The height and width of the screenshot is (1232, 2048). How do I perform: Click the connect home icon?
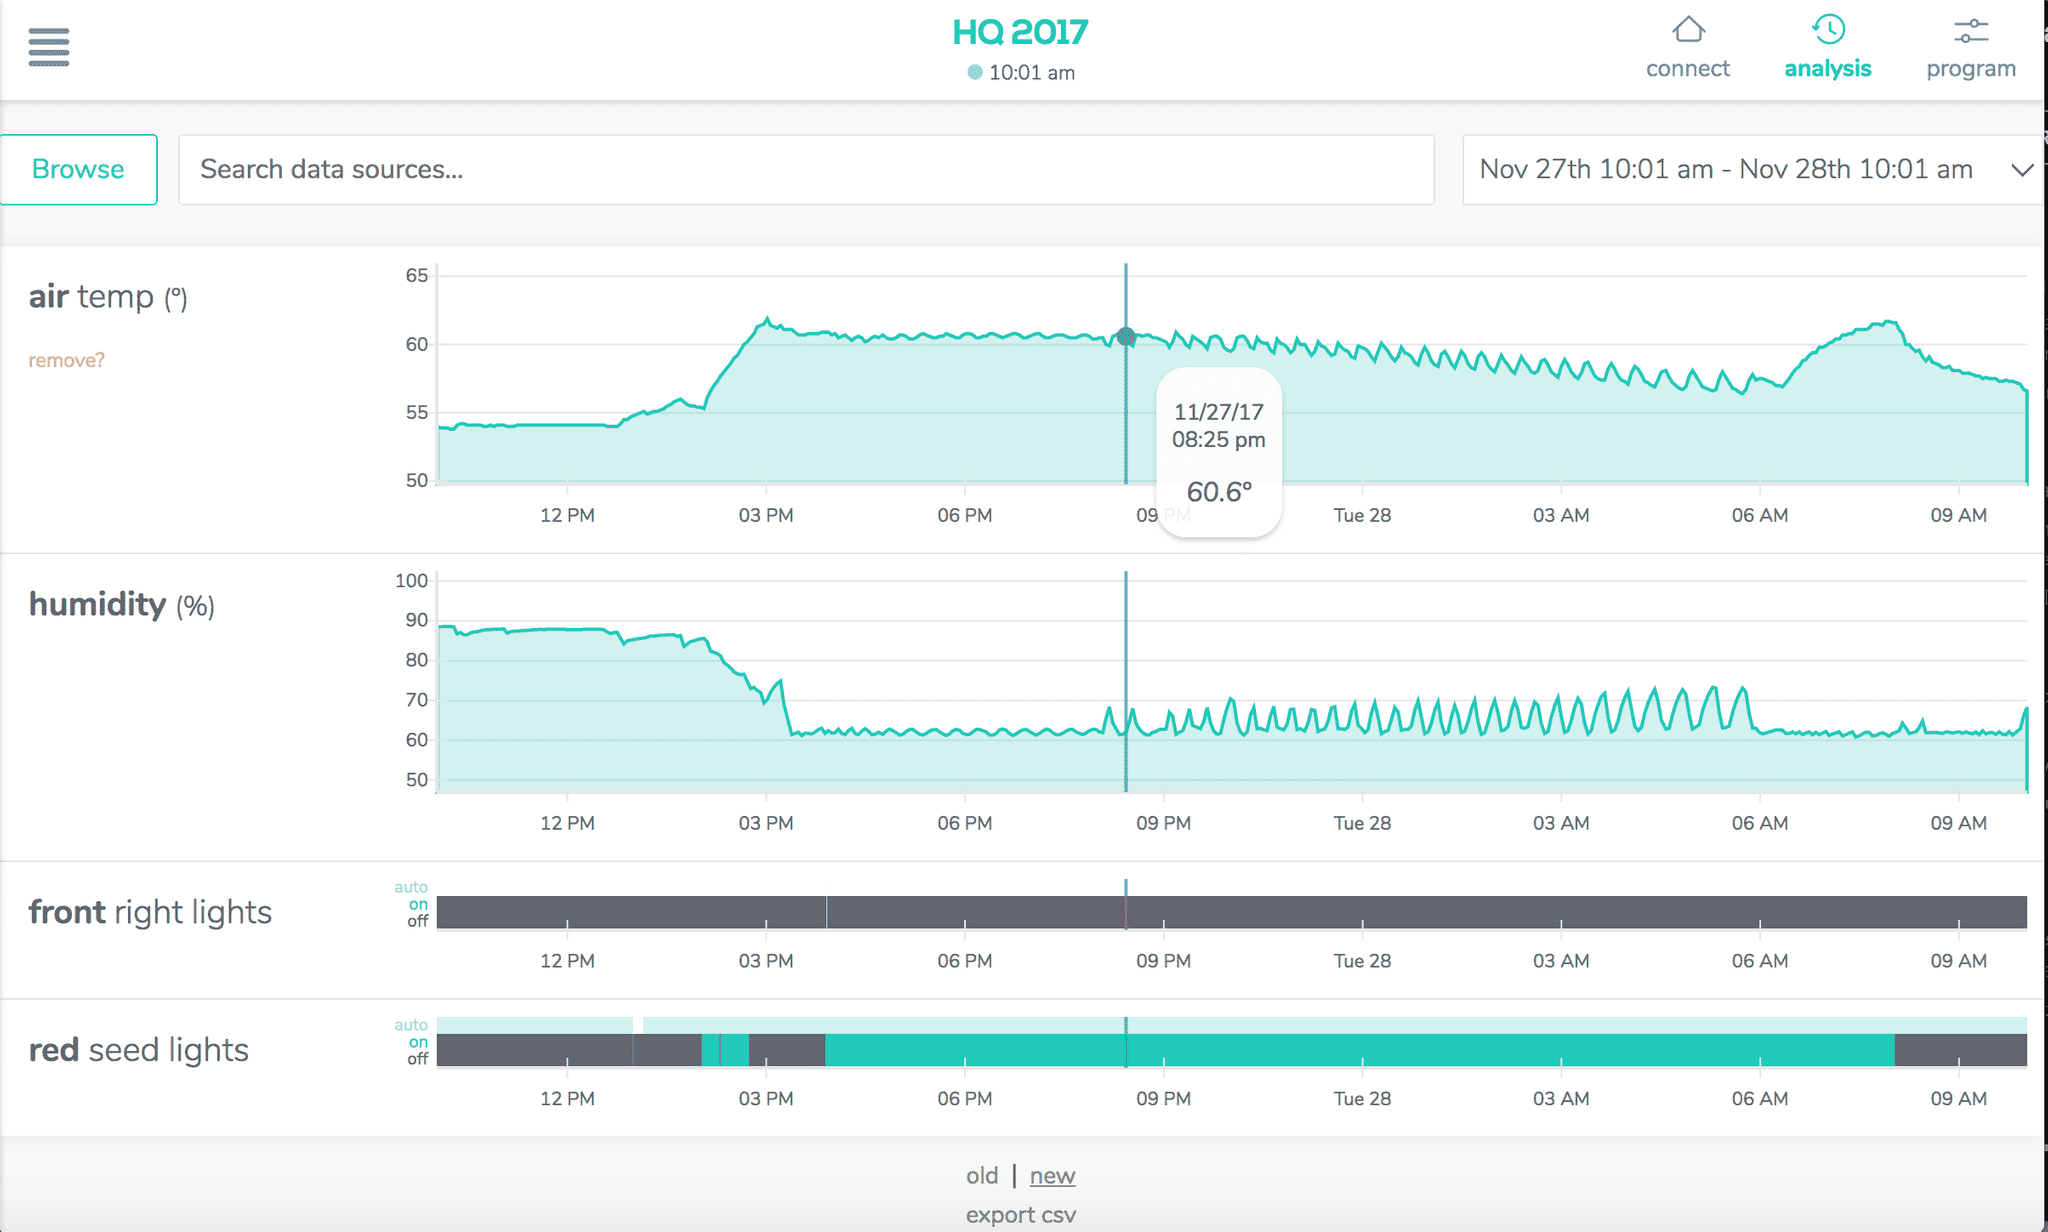click(1688, 30)
